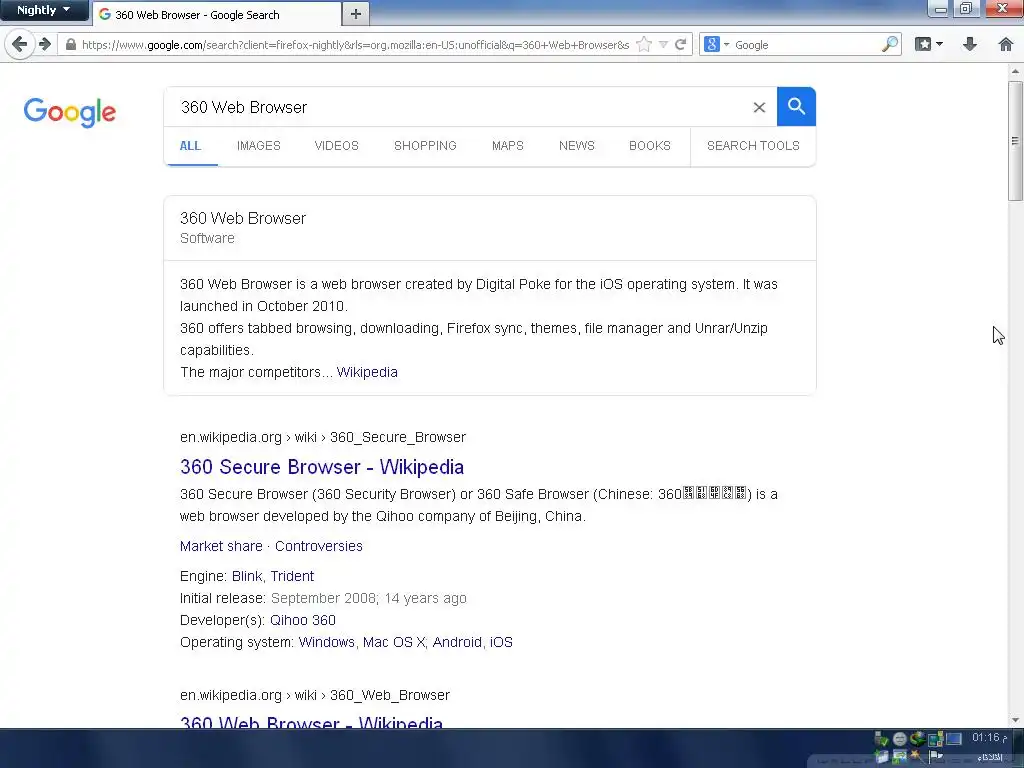Click the Mac OS X link

click(x=394, y=642)
